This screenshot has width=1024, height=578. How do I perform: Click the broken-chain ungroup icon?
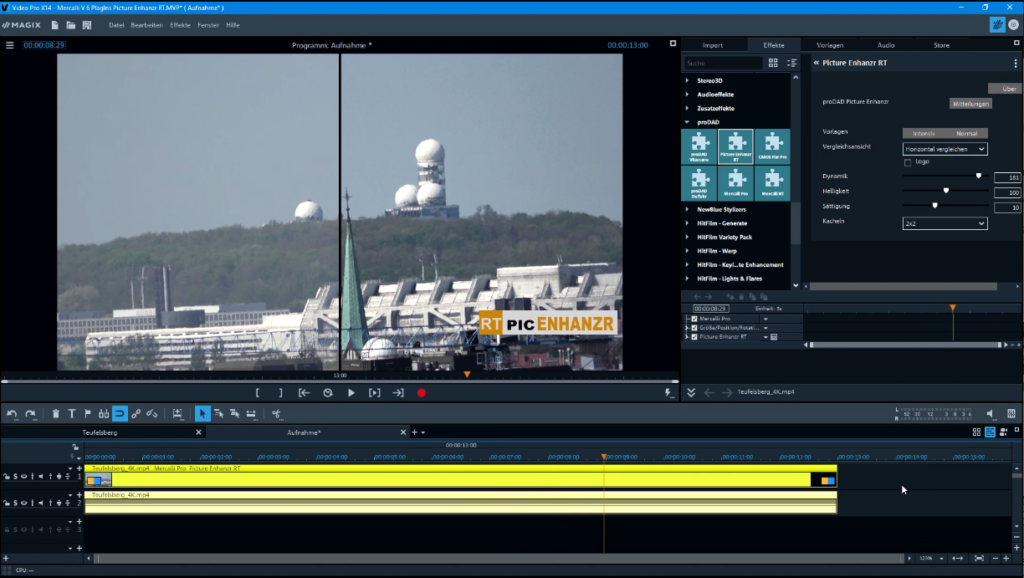click(x=152, y=413)
